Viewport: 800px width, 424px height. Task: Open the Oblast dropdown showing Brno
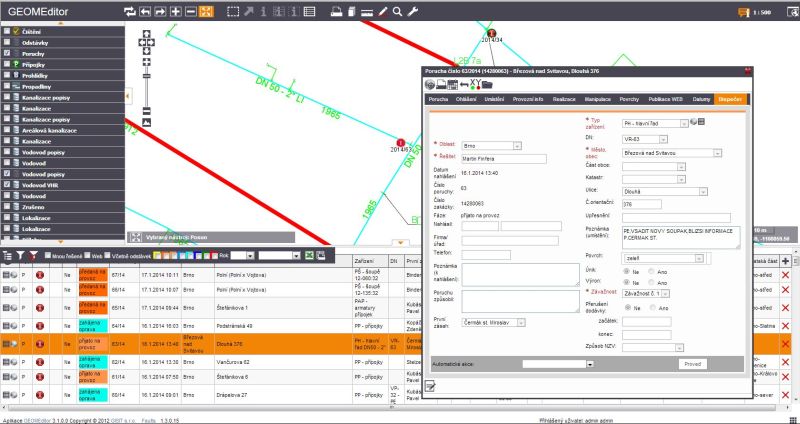491,146
